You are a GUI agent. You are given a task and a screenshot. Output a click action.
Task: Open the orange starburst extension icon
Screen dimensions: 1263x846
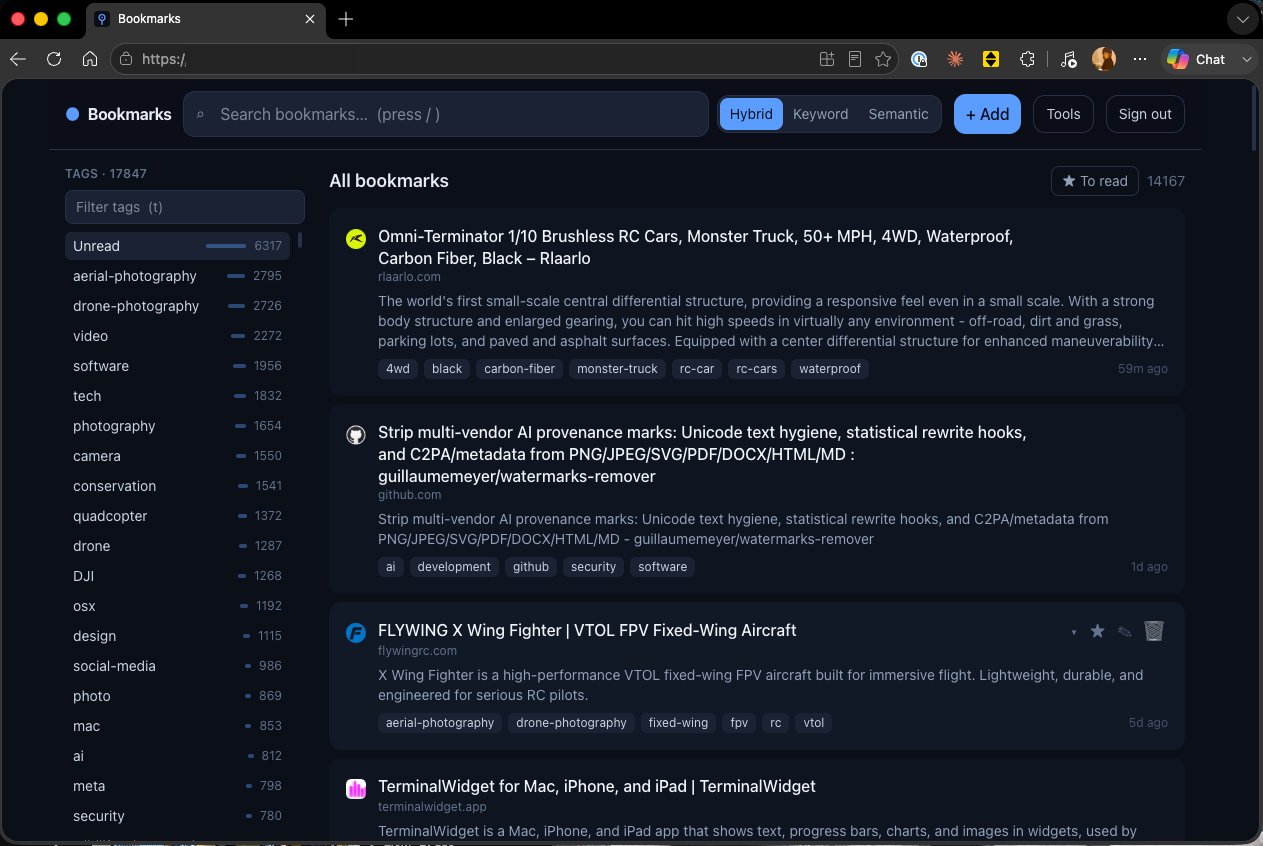point(955,59)
